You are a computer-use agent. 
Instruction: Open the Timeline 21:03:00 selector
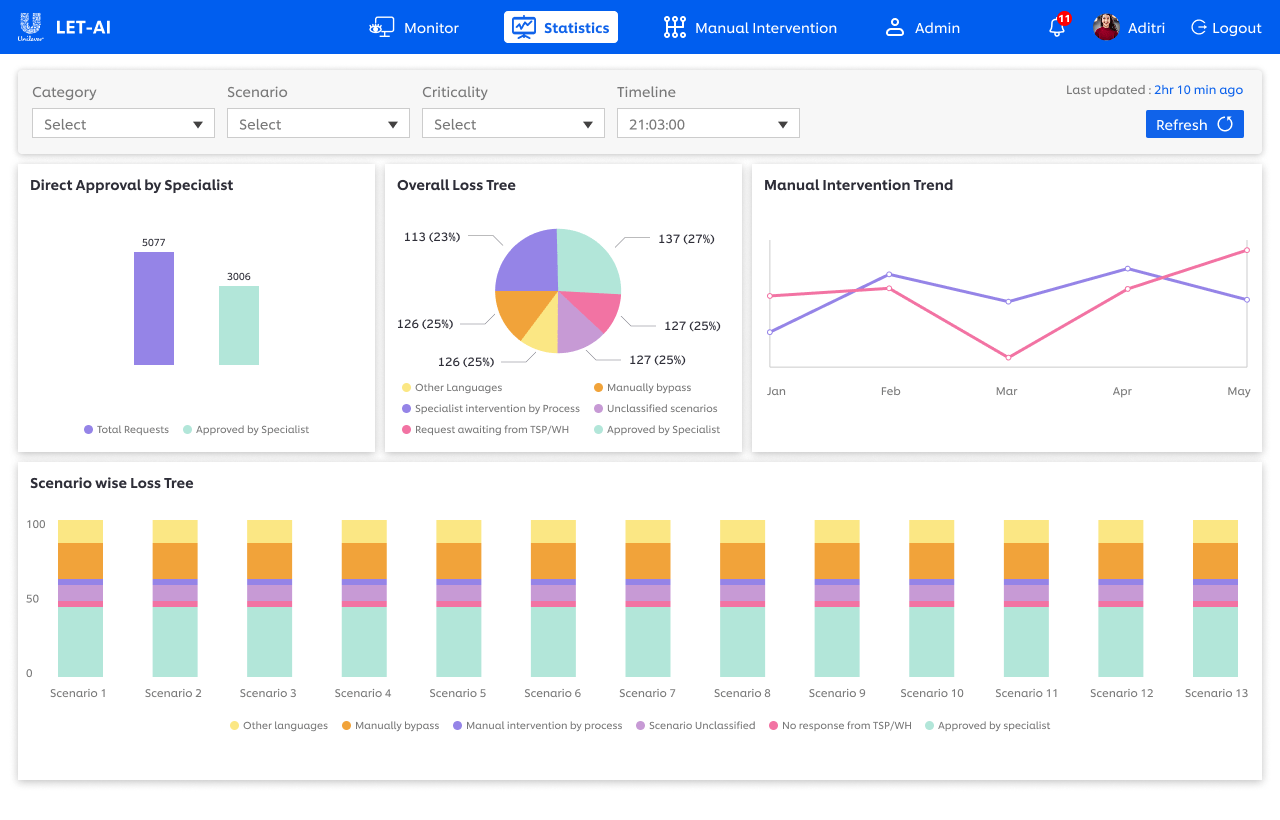[x=708, y=124]
